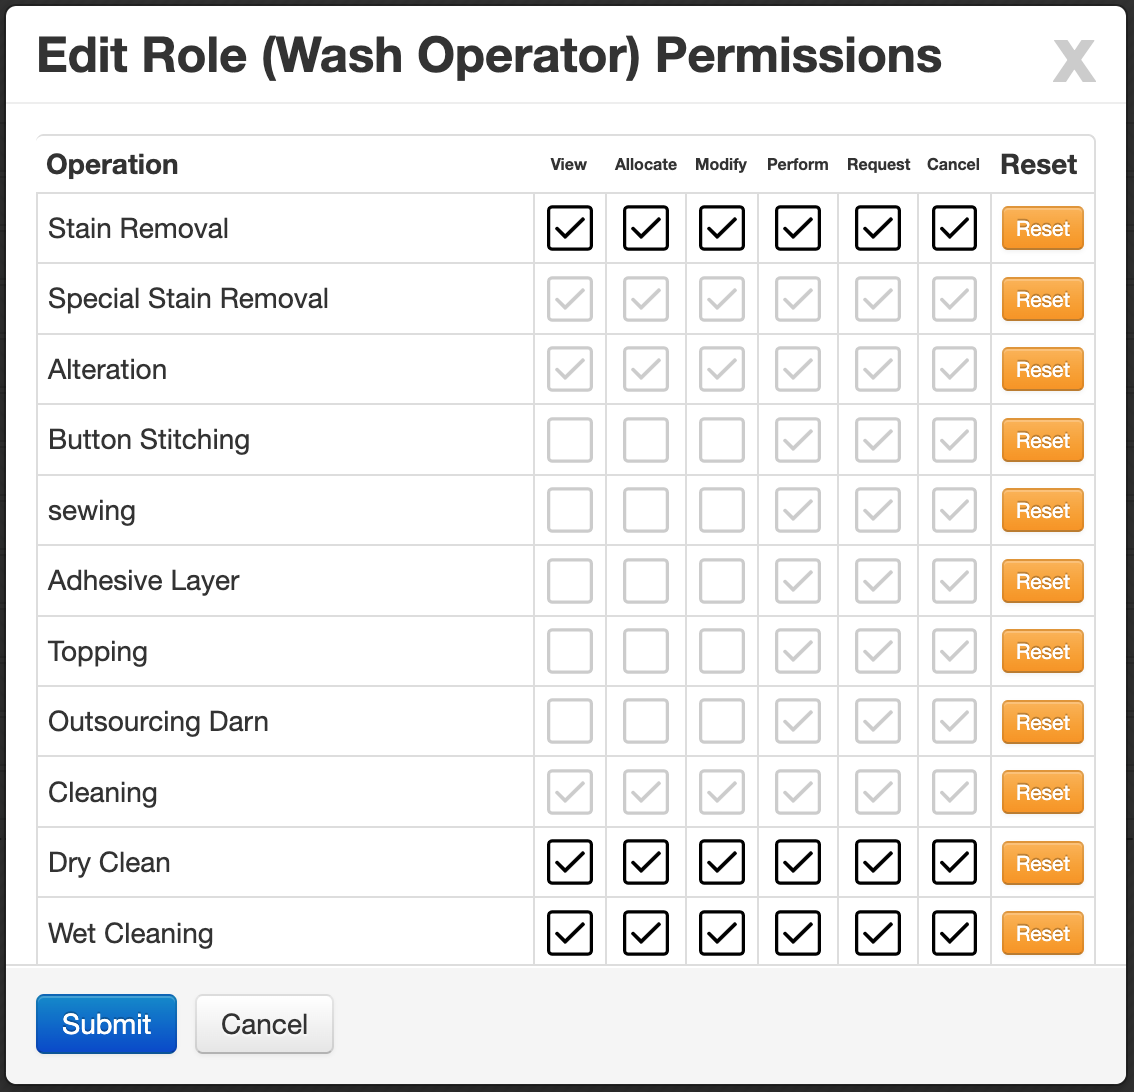
Task: Enable Modify permission for Adhesive Layer
Action: coord(722,581)
